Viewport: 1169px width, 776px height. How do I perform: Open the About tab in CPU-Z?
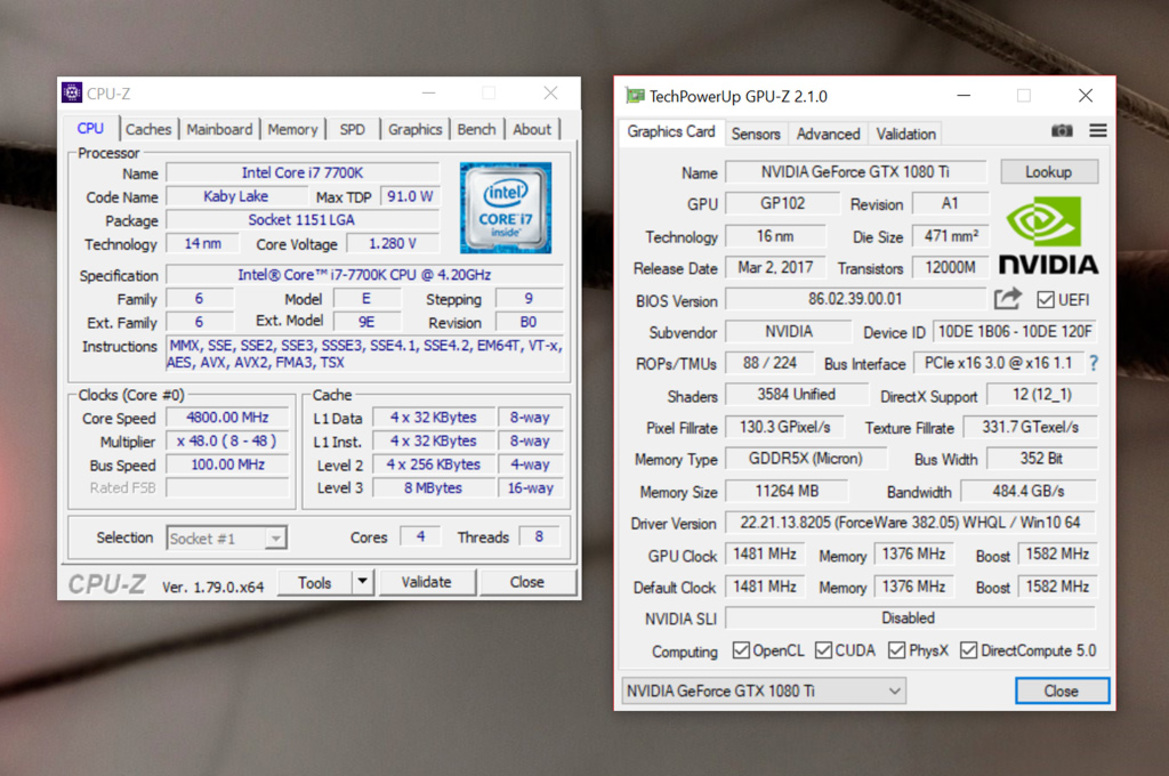[x=532, y=129]
